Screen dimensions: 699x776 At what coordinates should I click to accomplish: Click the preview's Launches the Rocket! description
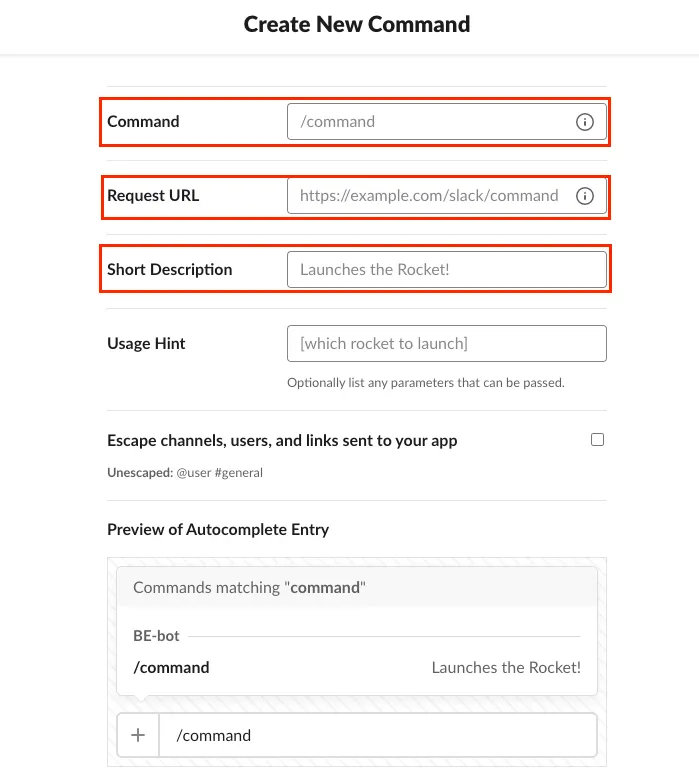pos(506,668)
